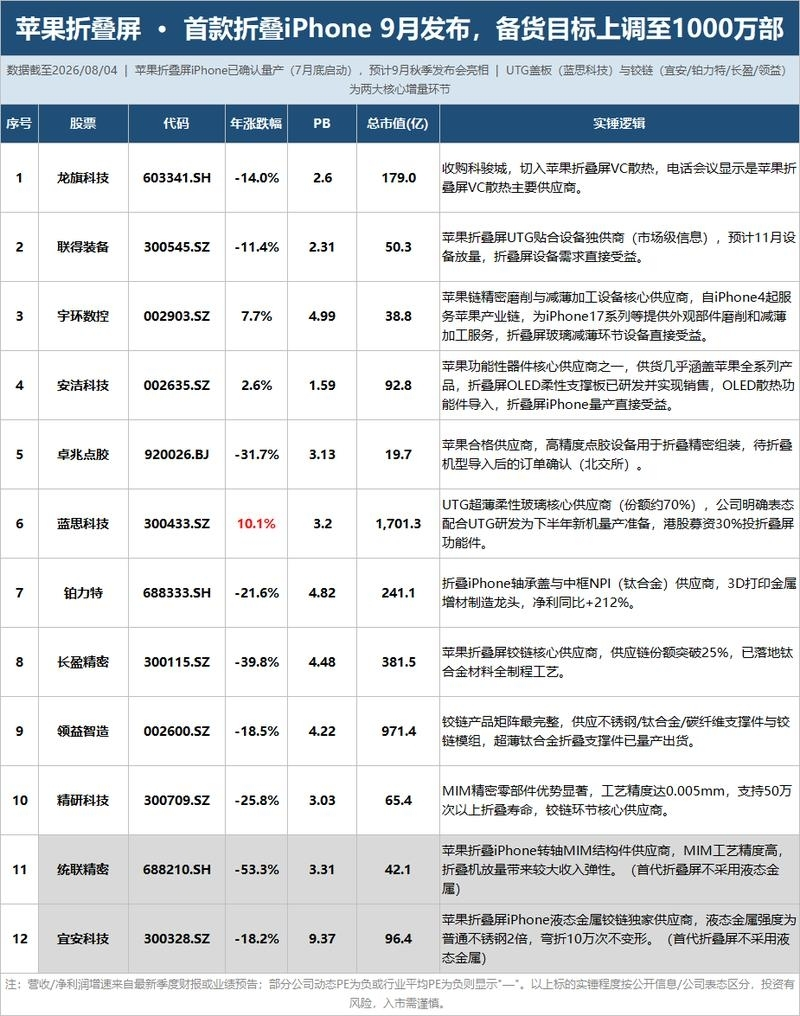Screen dimensions: 800x1016
Task: Click 宜安科技 logic text about 液态金属铰链
Action: pyautogui.click(x=619, y=939)
